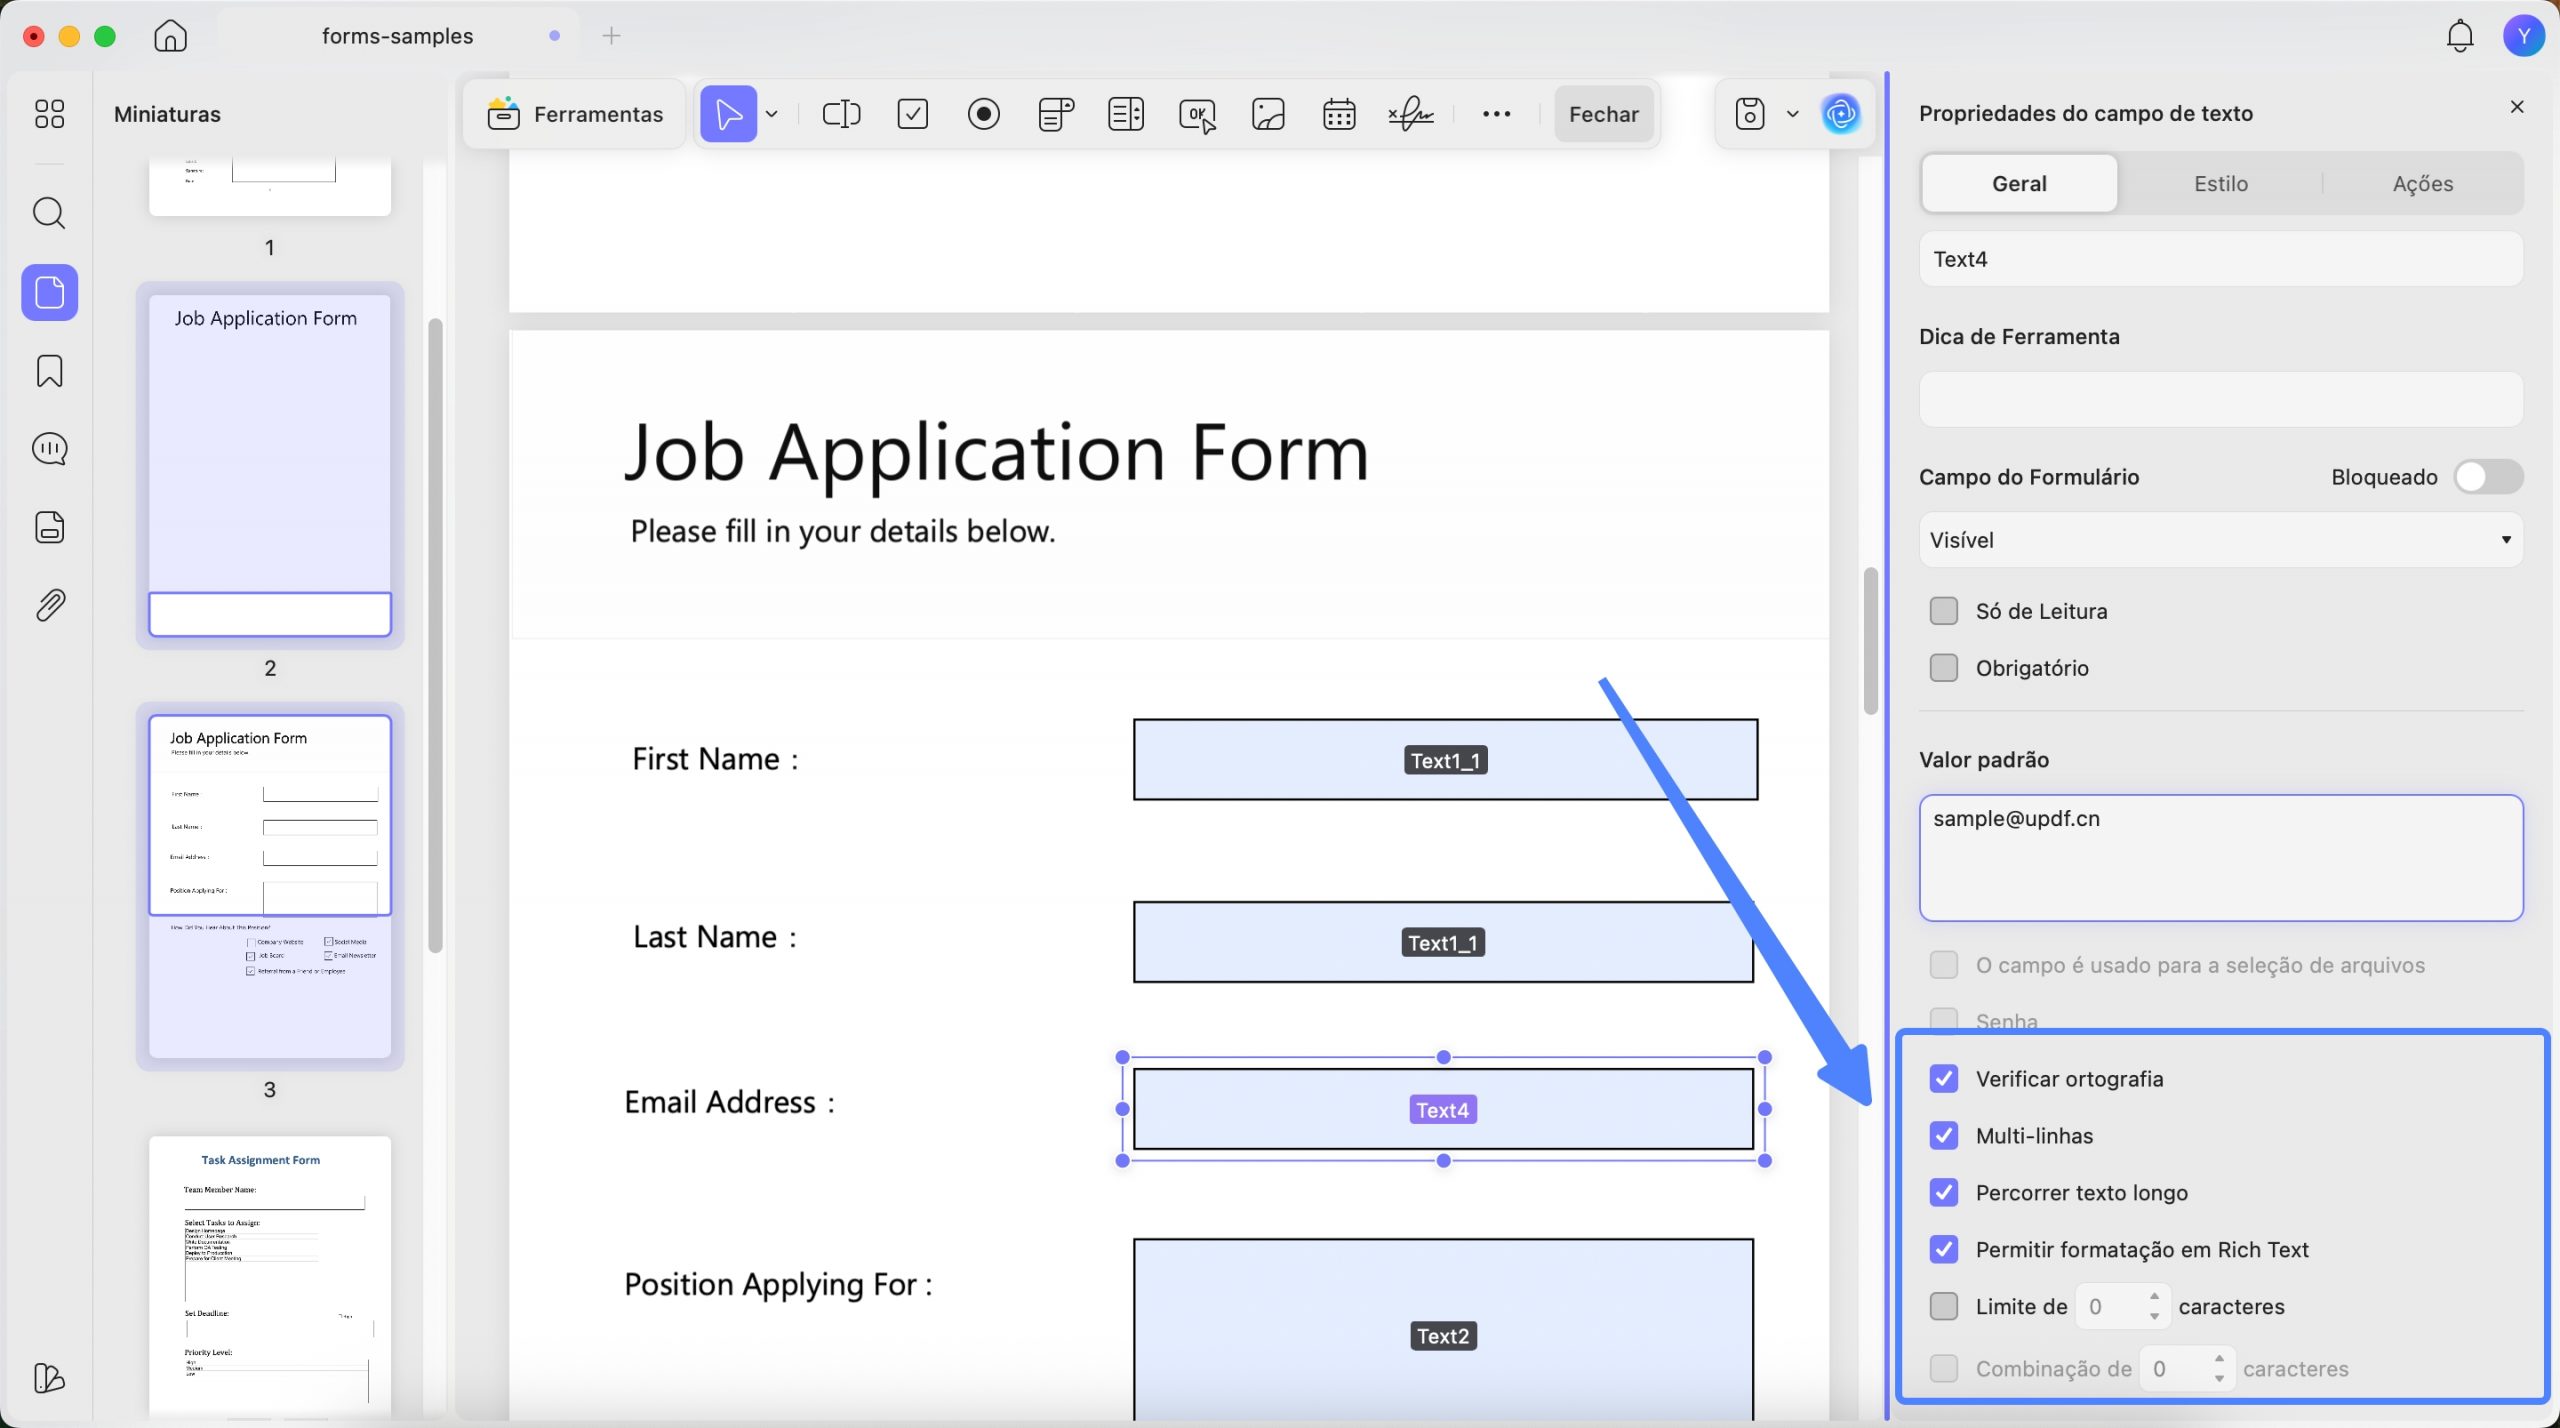Select the list box form tool

point(1126,114)
